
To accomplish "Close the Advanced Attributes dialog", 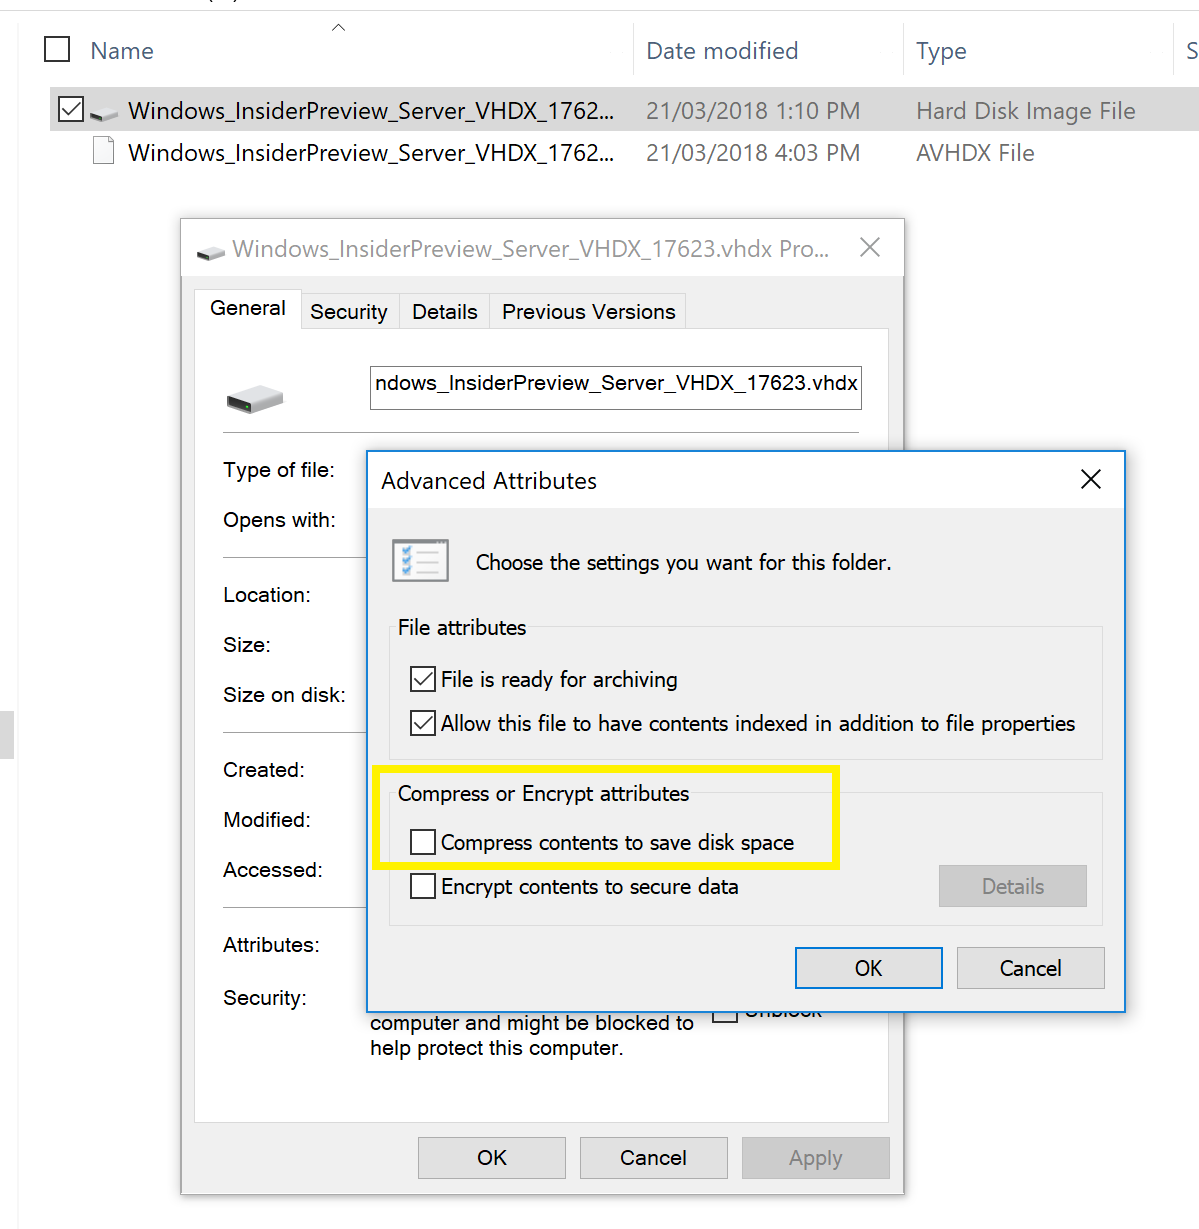I will point(1090,480).
